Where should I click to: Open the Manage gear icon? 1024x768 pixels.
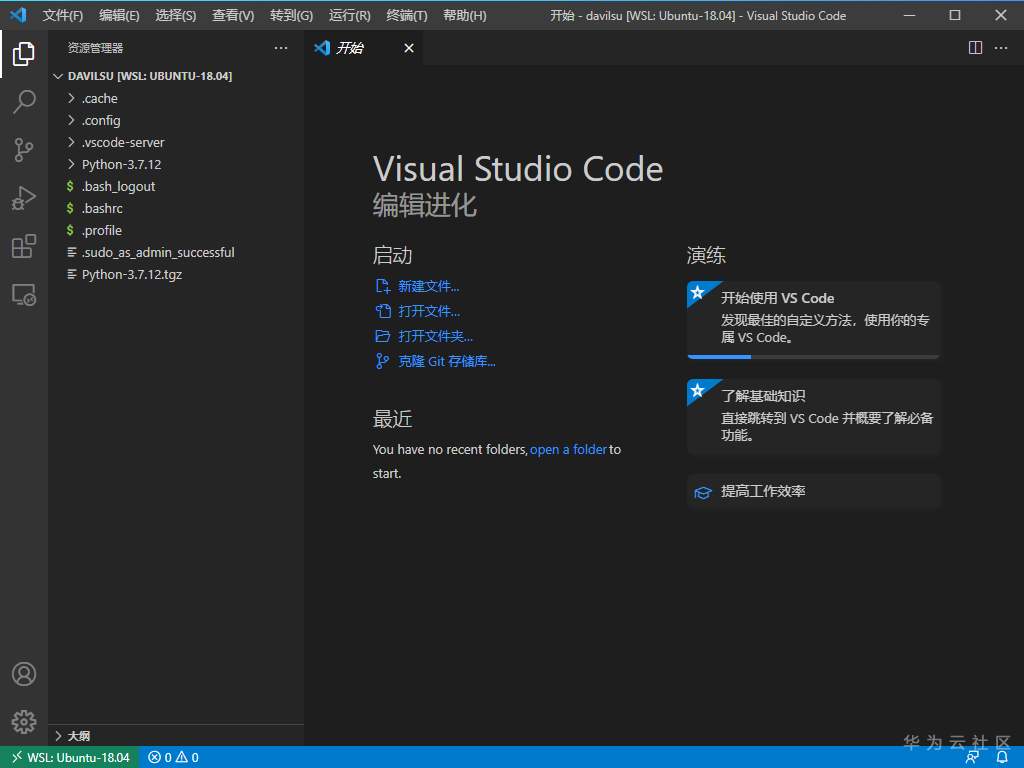coord(24,721)
